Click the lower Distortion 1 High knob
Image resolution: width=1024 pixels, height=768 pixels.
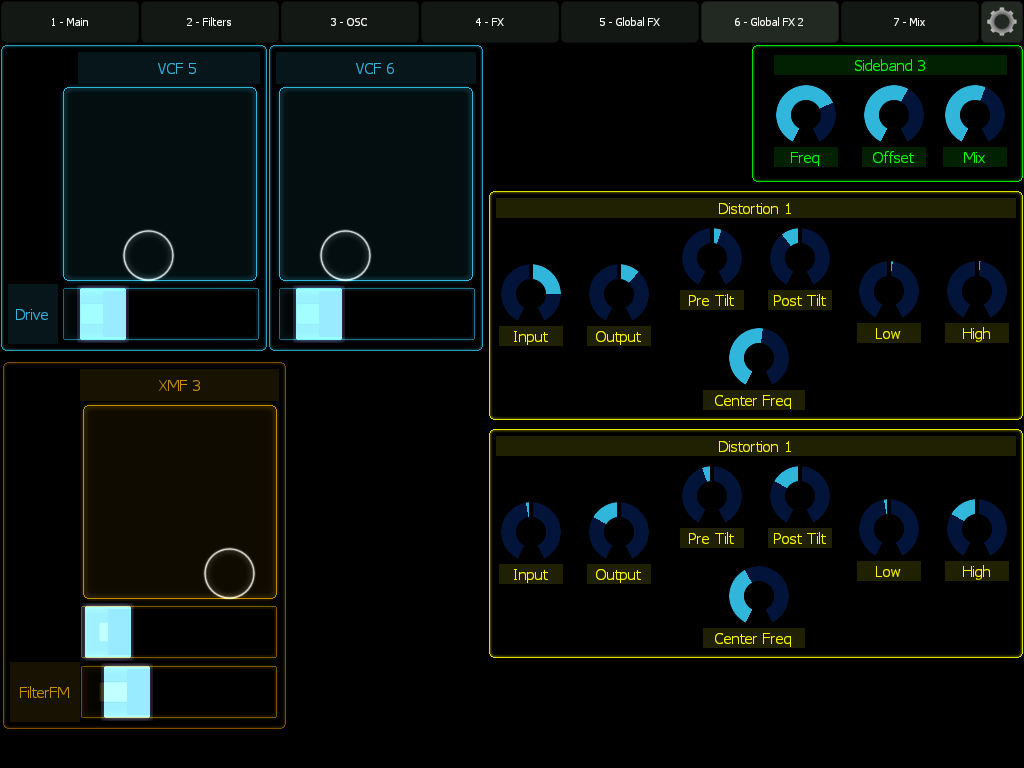click(976, 528)
